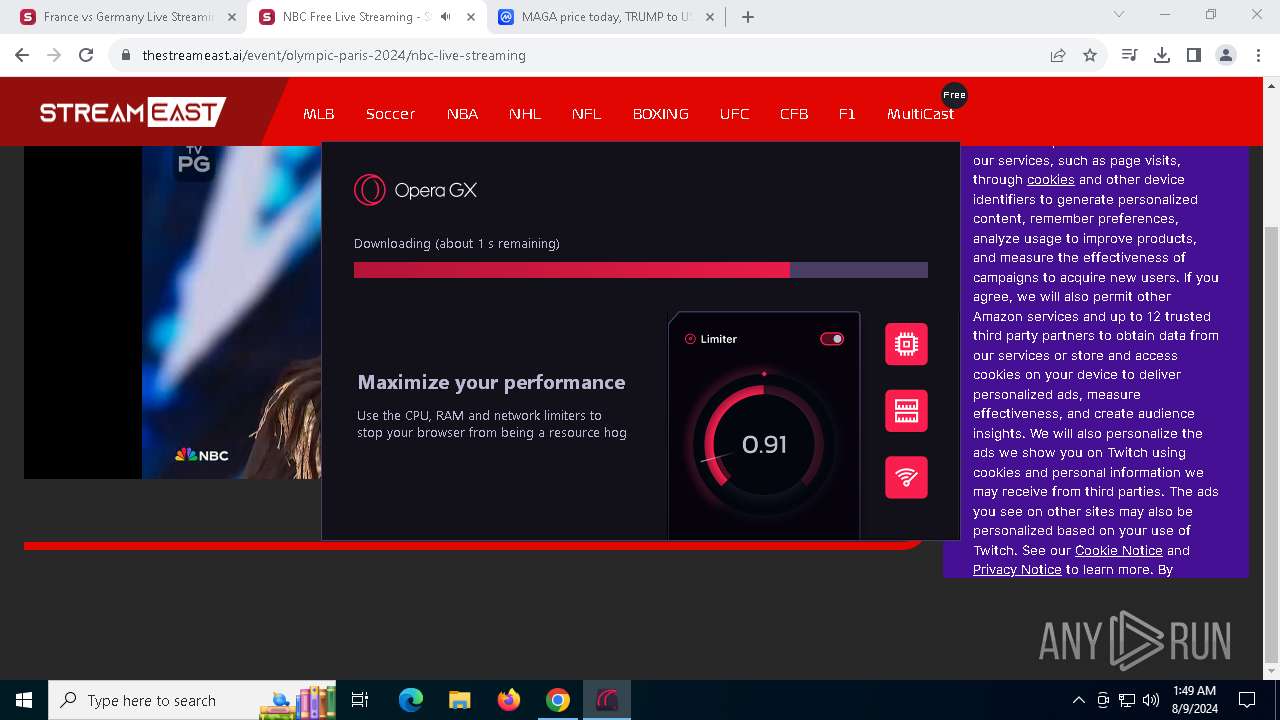The height and width of the screenshot is (720, 1280).
Task: Switch to France vs Germany Live Streaming tab
Action: click(x=128, y=17)
